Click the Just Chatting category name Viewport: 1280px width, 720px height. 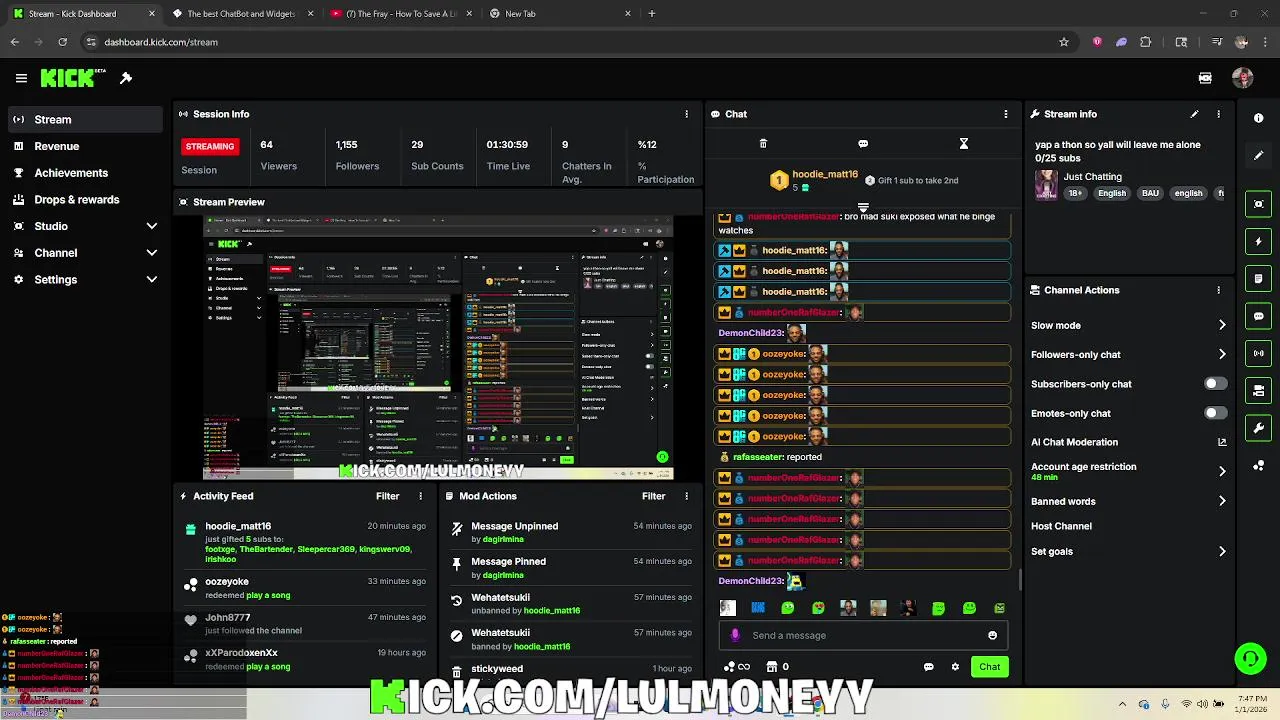coord(1093,177)
